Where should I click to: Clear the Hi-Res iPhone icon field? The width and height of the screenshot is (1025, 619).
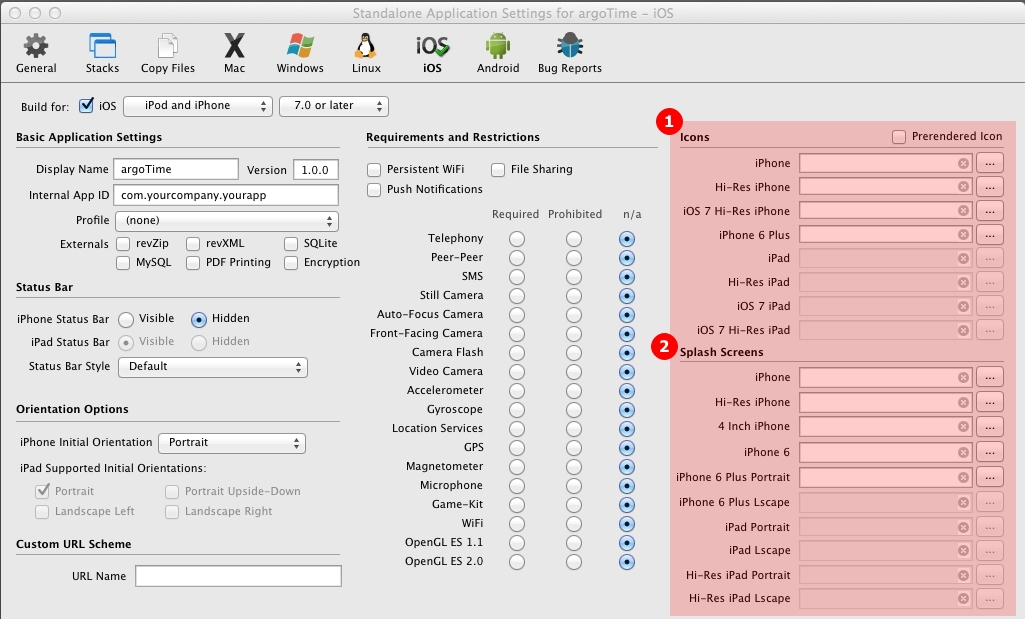point(964,187)
